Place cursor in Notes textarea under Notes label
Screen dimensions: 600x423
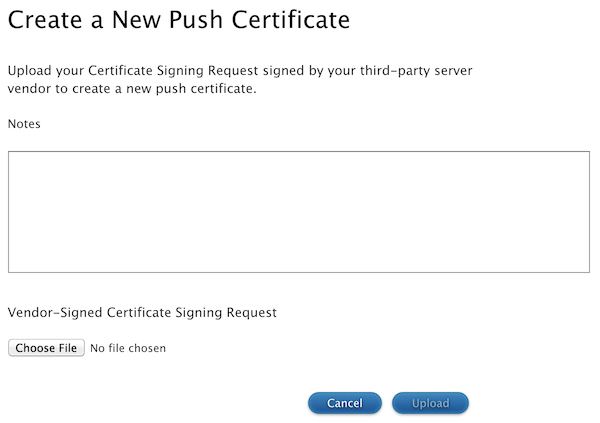[x=299, y=212]
